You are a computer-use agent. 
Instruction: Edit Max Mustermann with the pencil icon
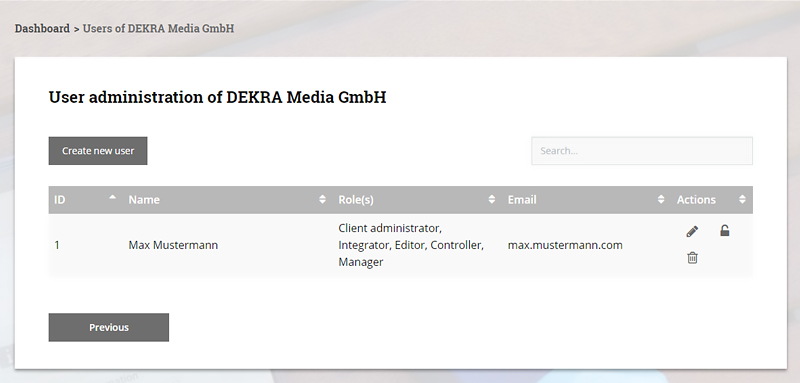pyautogui.click(x=692, y=232)
